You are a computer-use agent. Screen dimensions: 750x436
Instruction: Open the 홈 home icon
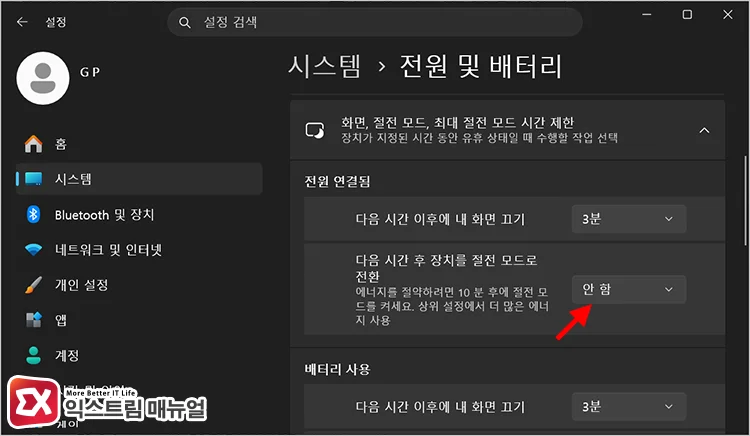[x=33, y=144]
